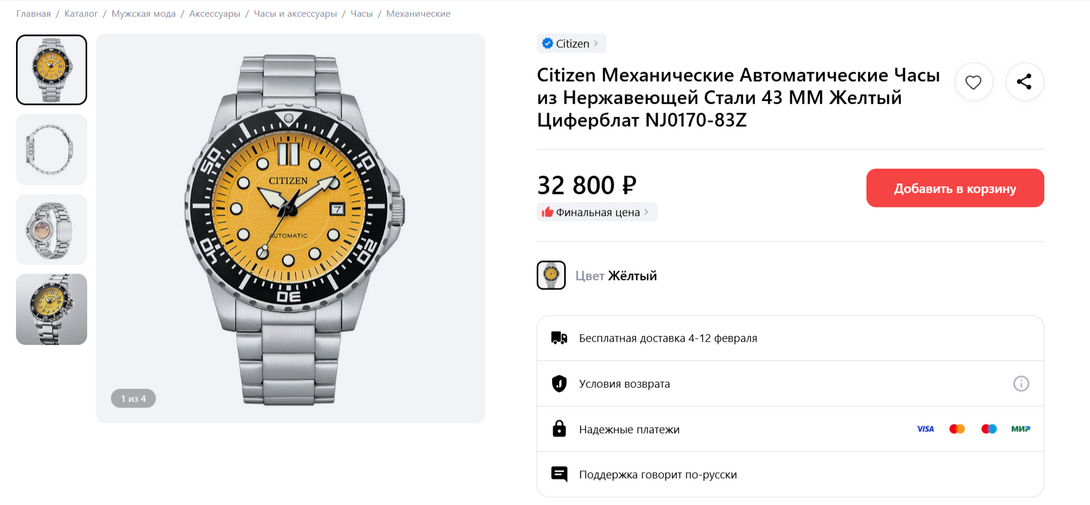
Task: Click the secure payments lock icon
Action: coord(559,429)
